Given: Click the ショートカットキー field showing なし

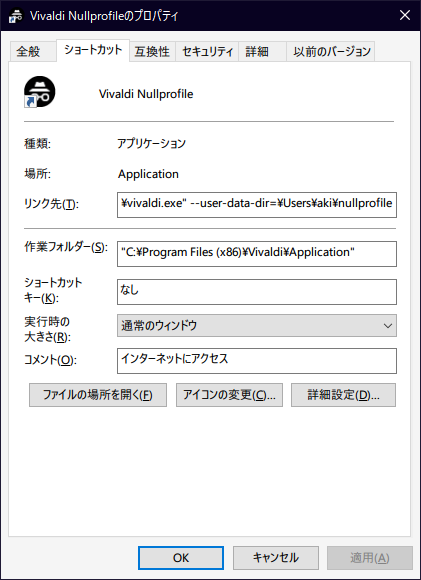Looking at the screenshot, I should pos(257,292).
